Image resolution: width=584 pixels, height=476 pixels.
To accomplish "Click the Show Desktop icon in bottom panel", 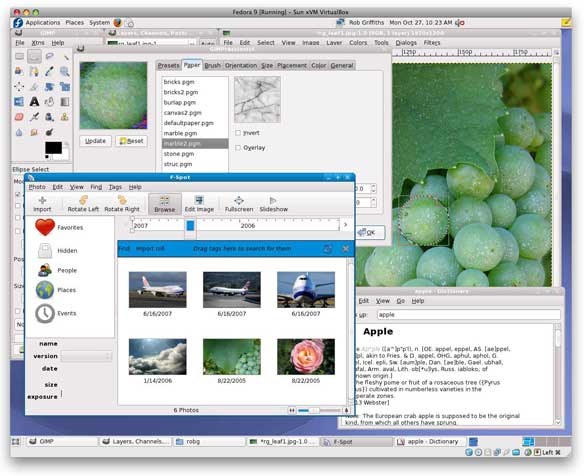I will [16, 441].
